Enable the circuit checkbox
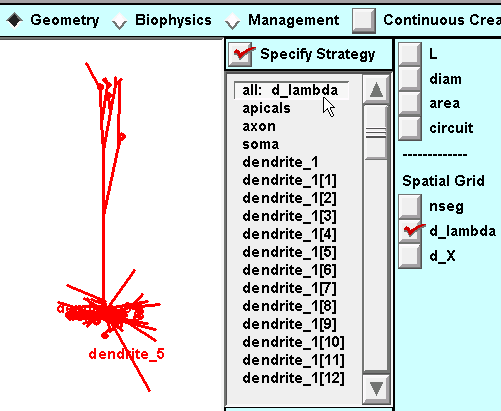The height and width of the screenshot is (411, 501). pos(410,128)
